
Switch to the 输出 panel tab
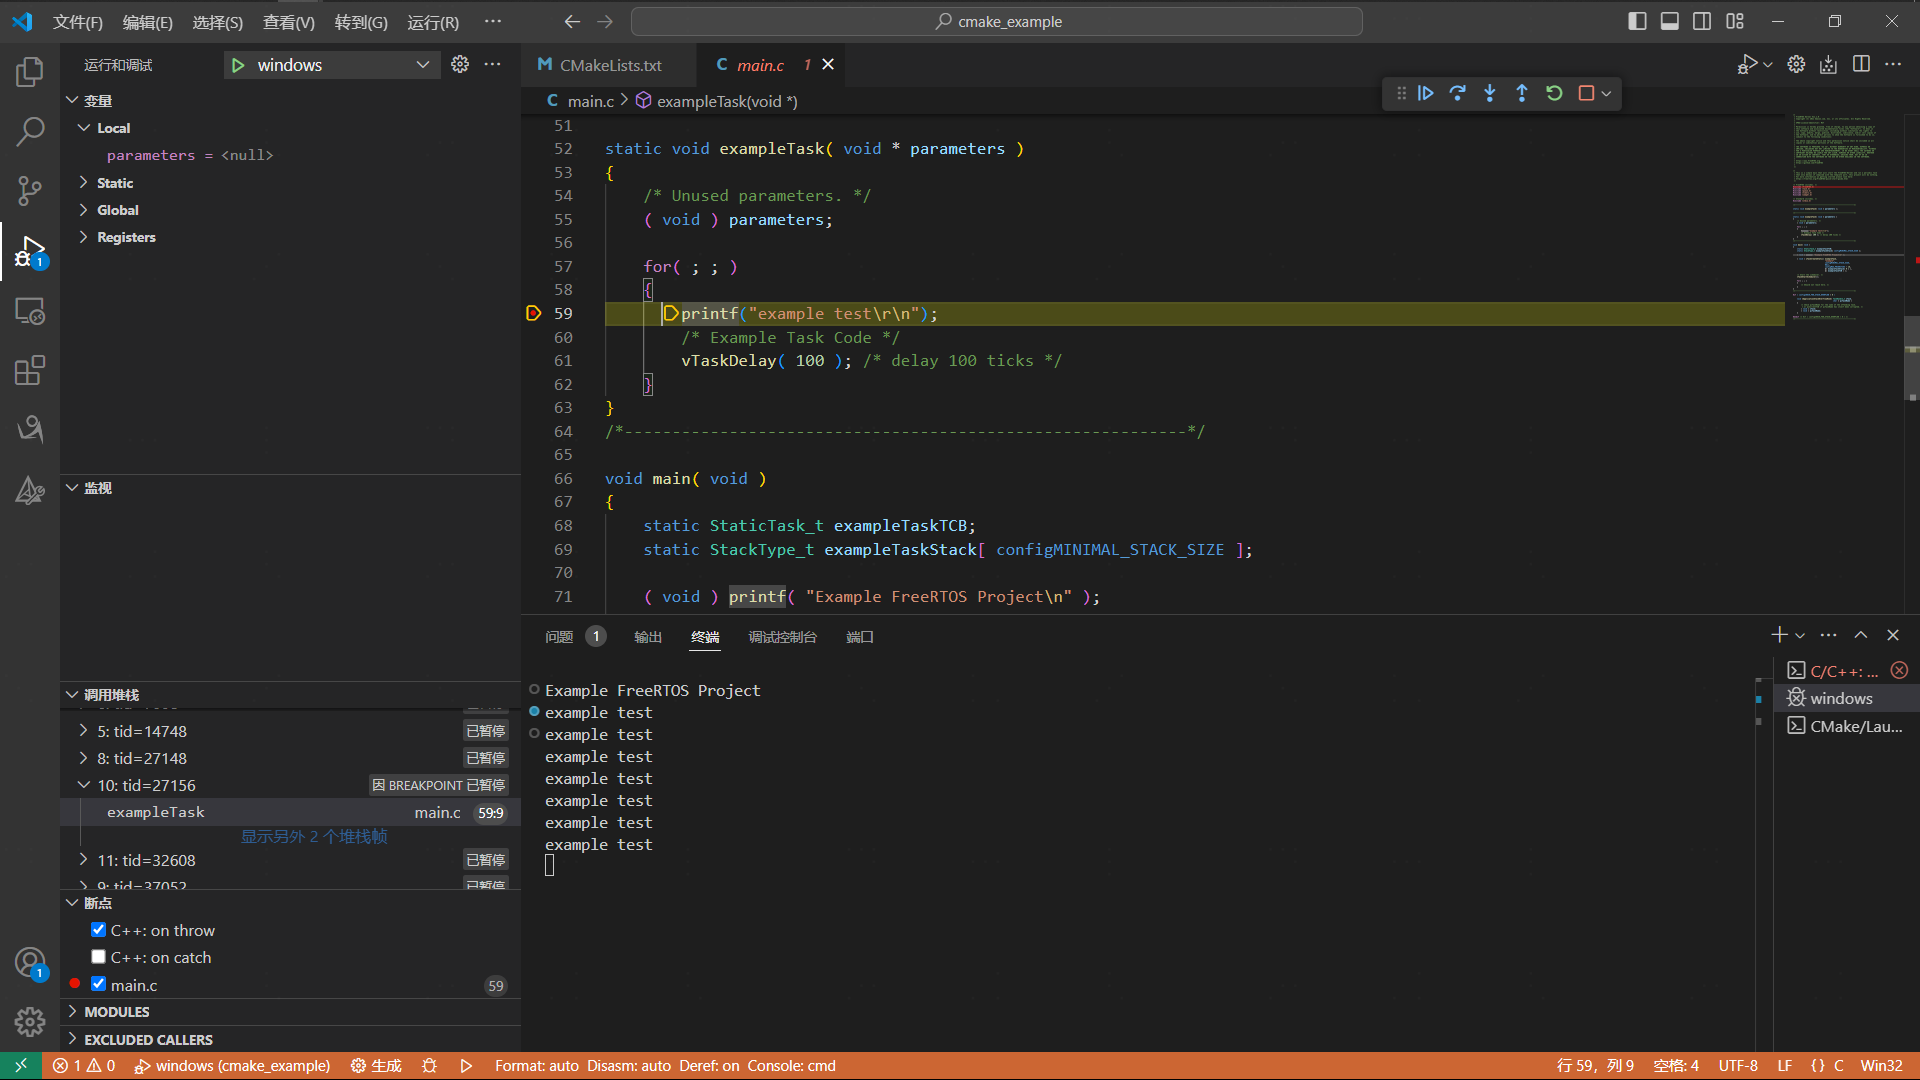point(648,637)
